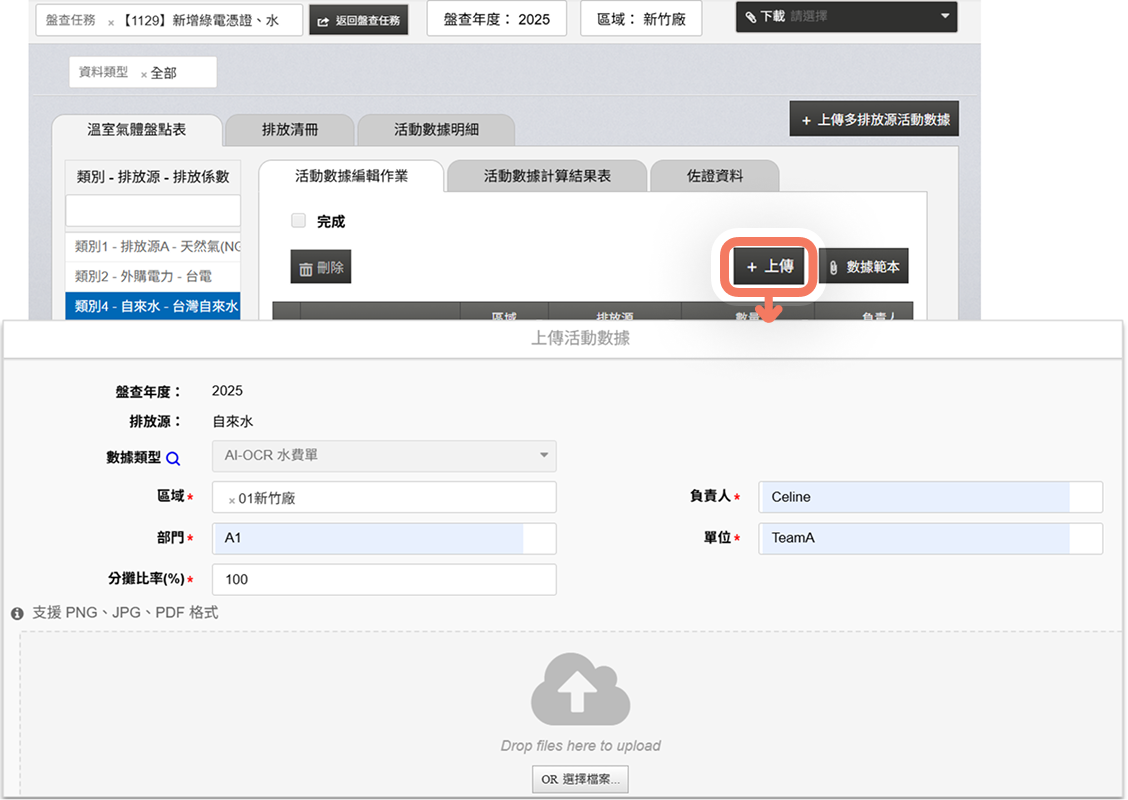The height and width of the screenshot is (800, 1128).
Task: Clear the 全部 data type tag
Action: 144,74
